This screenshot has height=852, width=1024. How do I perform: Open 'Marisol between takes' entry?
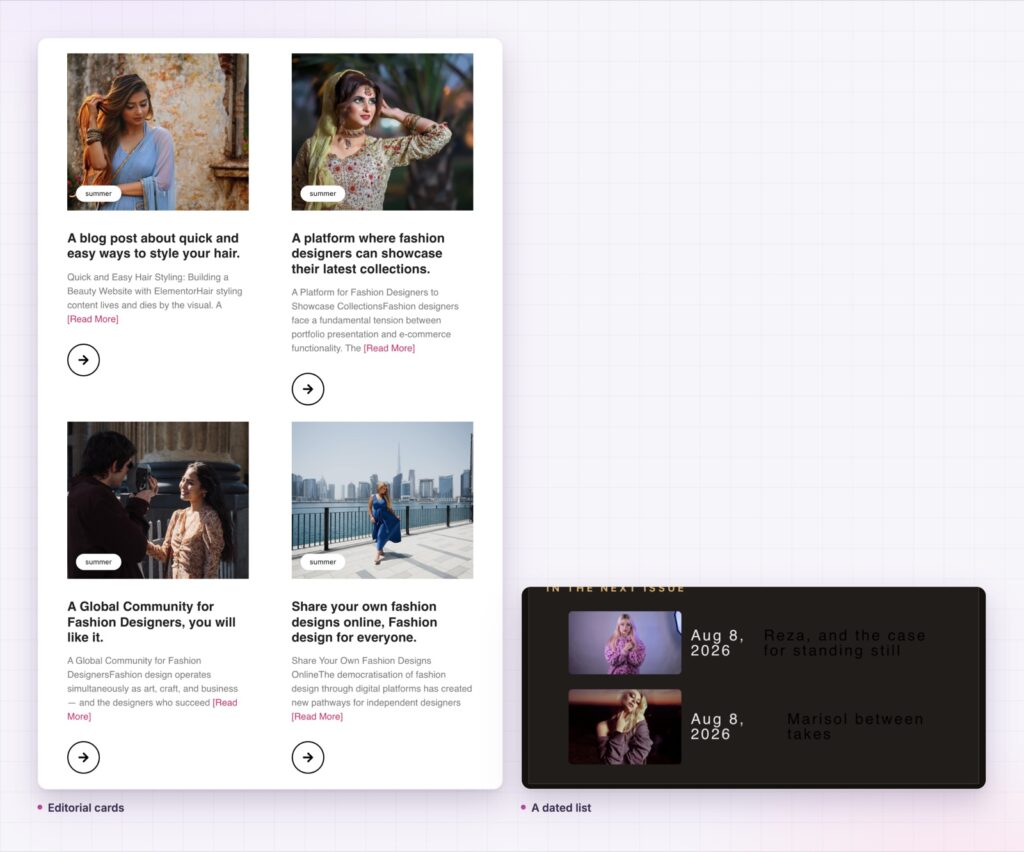tap(855, 727)
